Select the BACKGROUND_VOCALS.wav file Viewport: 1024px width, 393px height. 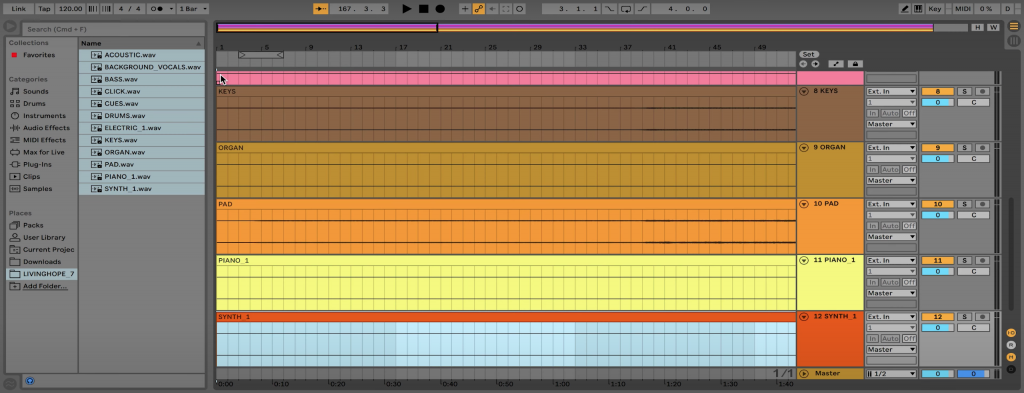click(142, 67)
